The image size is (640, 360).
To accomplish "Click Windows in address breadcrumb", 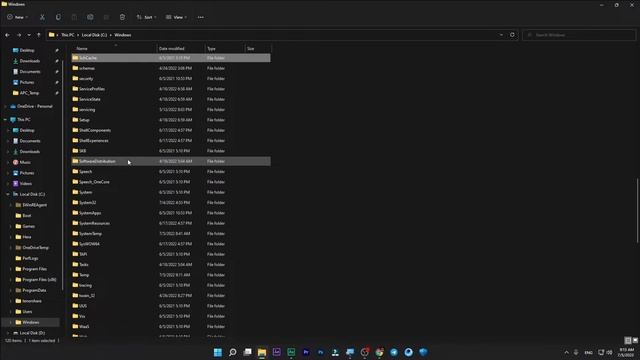I will tap(123, 35).
